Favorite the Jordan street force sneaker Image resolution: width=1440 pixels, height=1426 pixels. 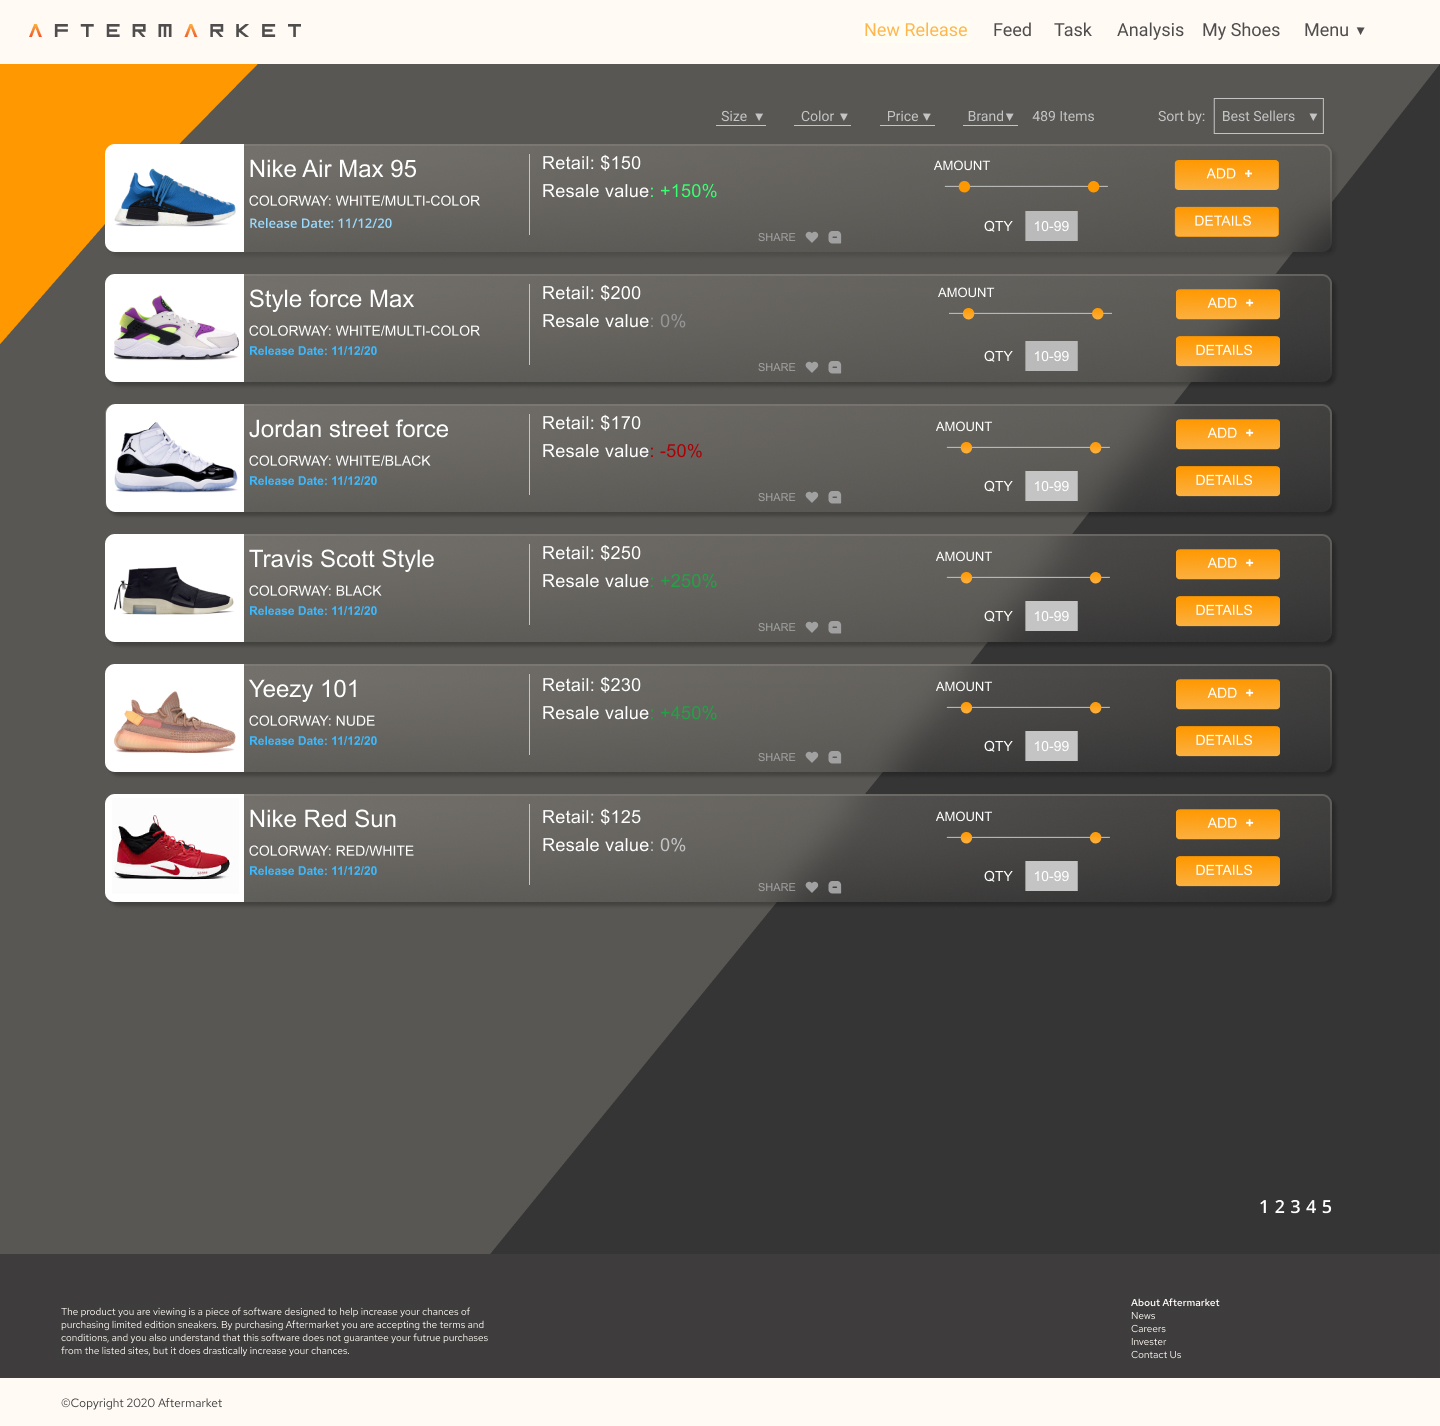click(812, 497)
